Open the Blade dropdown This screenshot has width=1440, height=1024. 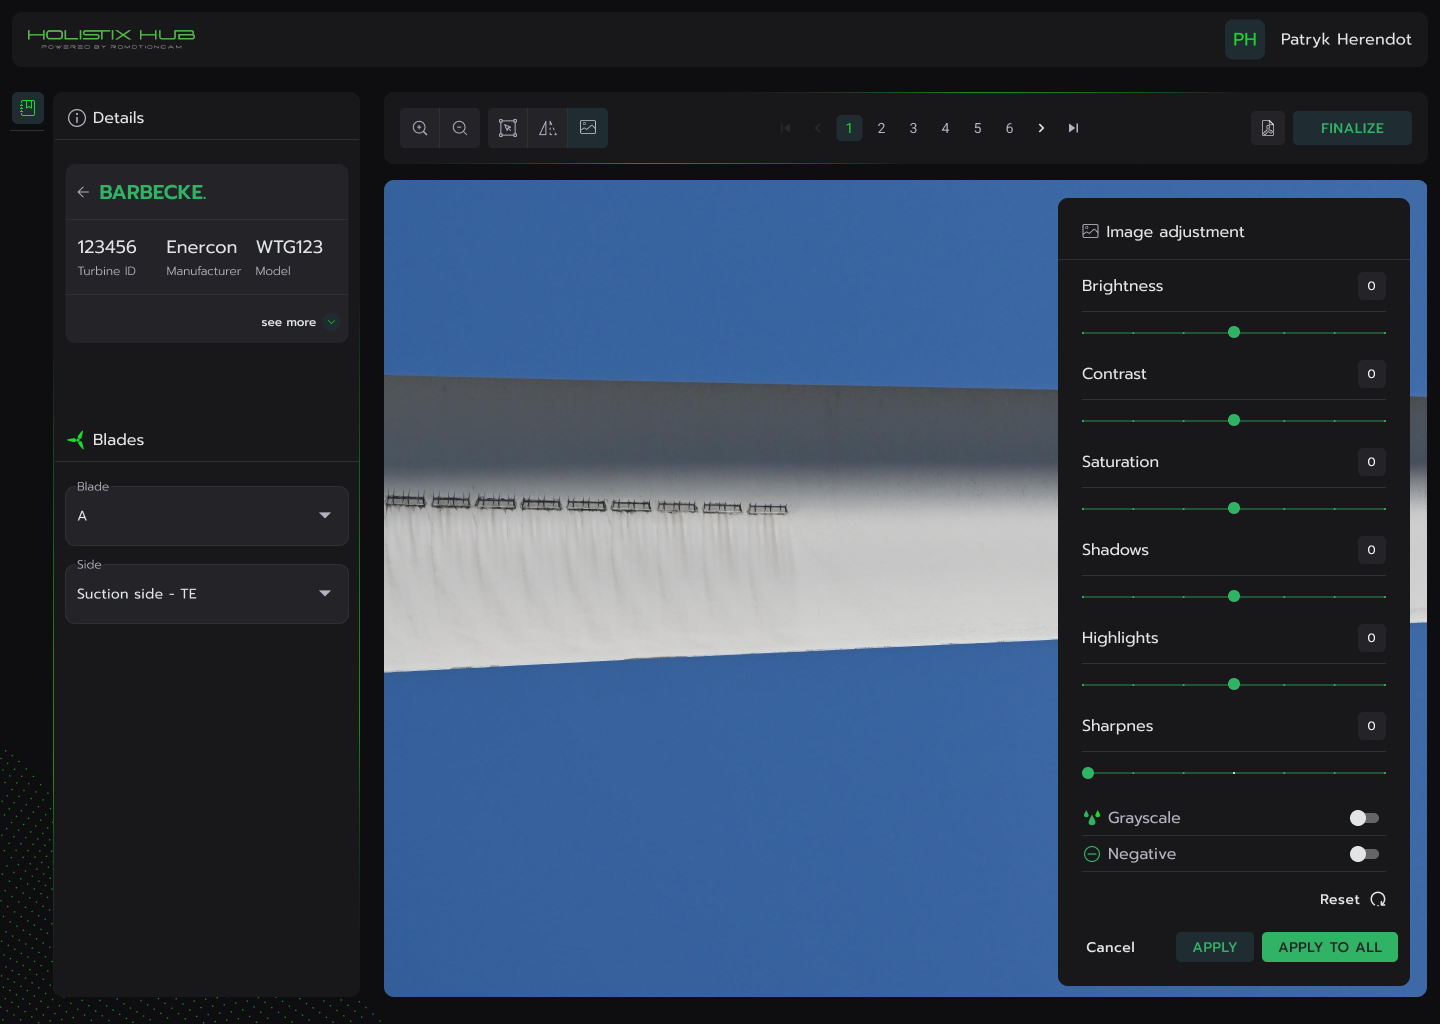coord(207,516)
